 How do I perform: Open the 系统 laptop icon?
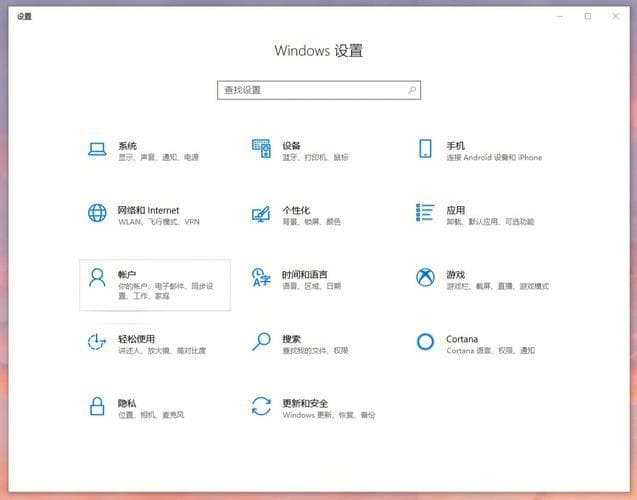tap(97, 149)
